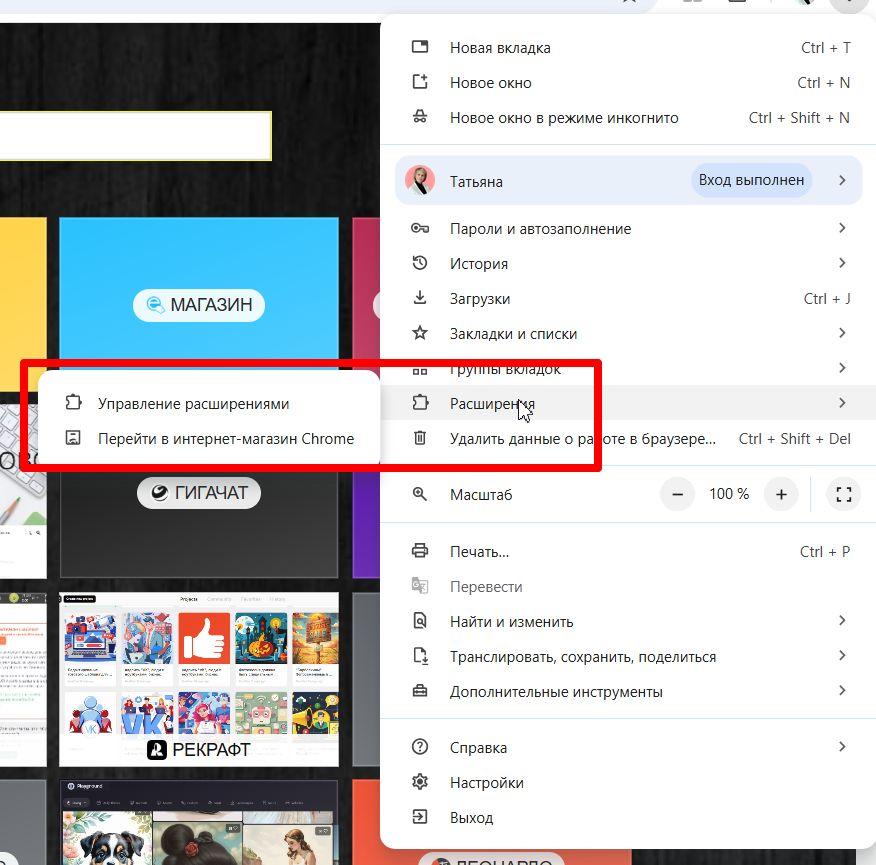Click the 100 % zoom value

729,494
